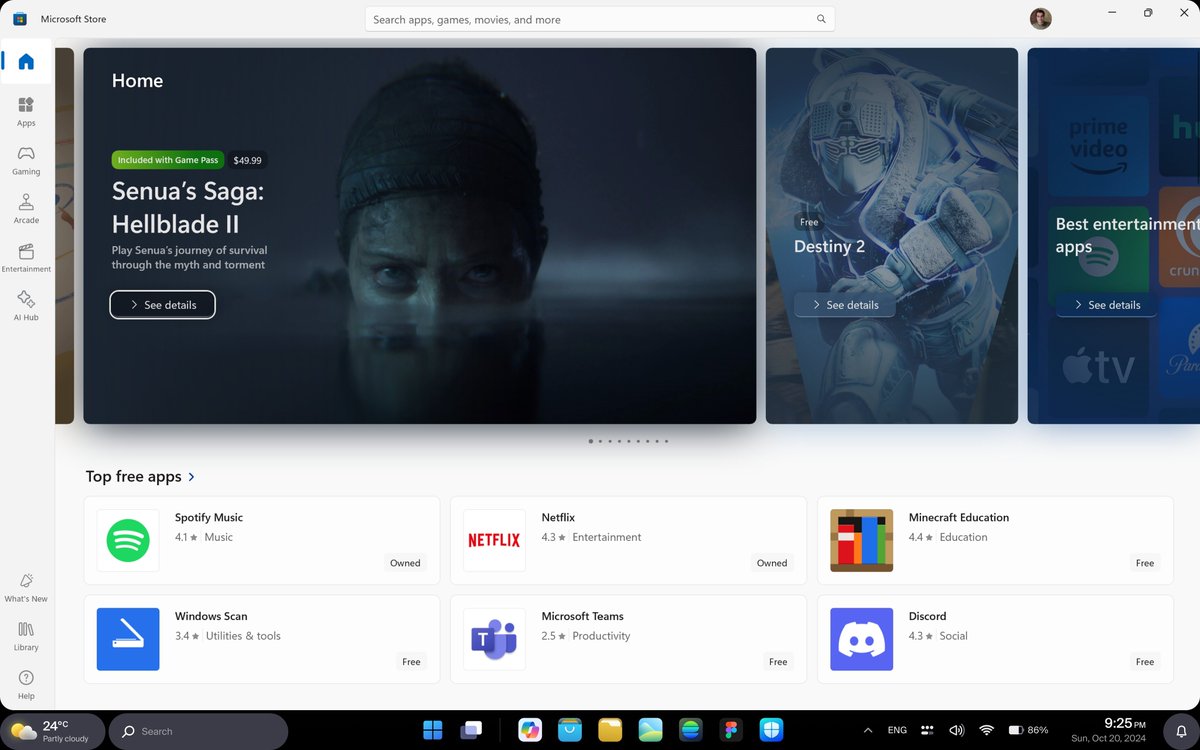This screenshot has height=750, width=1200.
Task: Open the Gaming section
Action: [x=25, y=157]
